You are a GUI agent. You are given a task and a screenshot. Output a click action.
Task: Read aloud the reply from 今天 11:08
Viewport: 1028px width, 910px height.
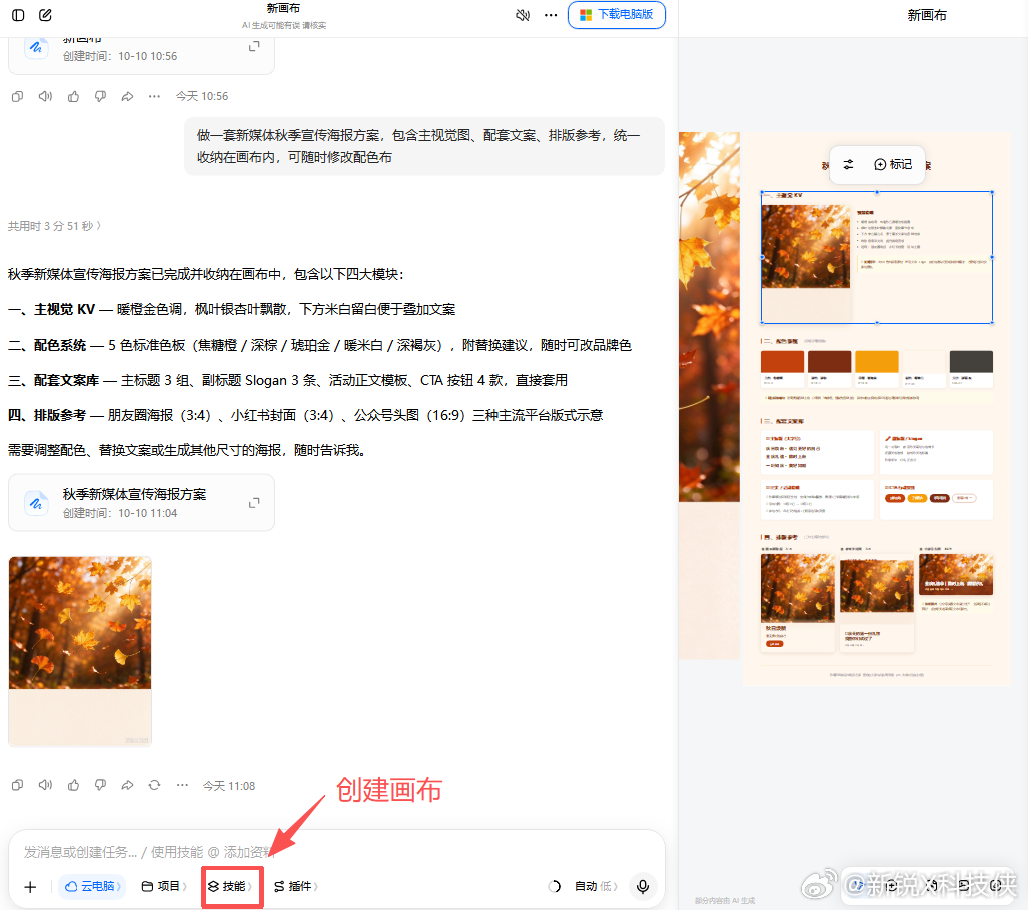(45, 785)
